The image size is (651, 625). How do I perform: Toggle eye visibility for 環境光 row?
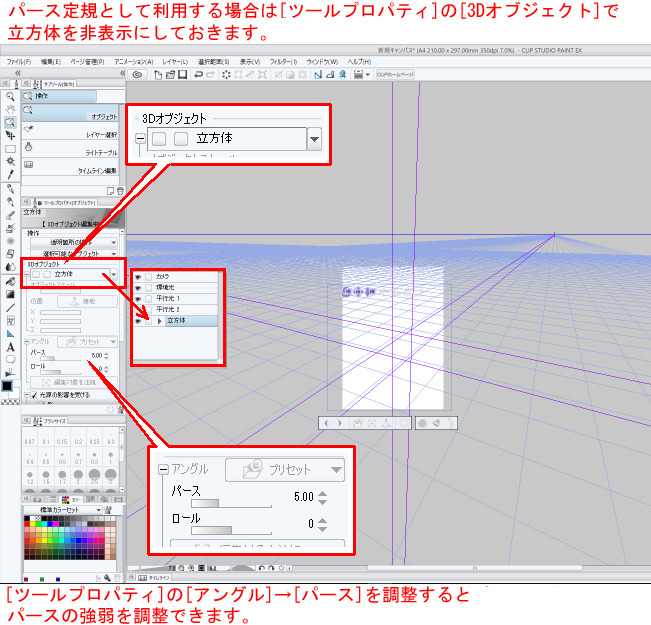tap(138, 288)
